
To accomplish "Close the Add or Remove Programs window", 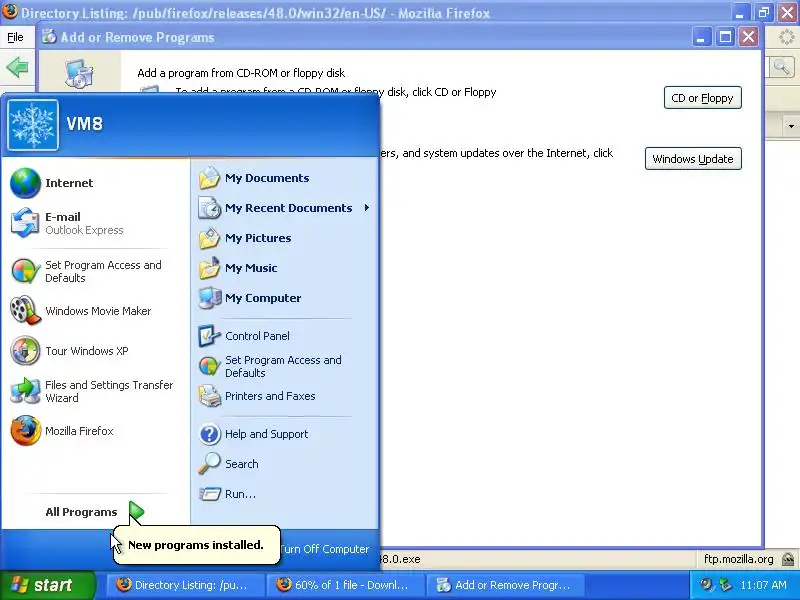I will (x=748, y=37).
